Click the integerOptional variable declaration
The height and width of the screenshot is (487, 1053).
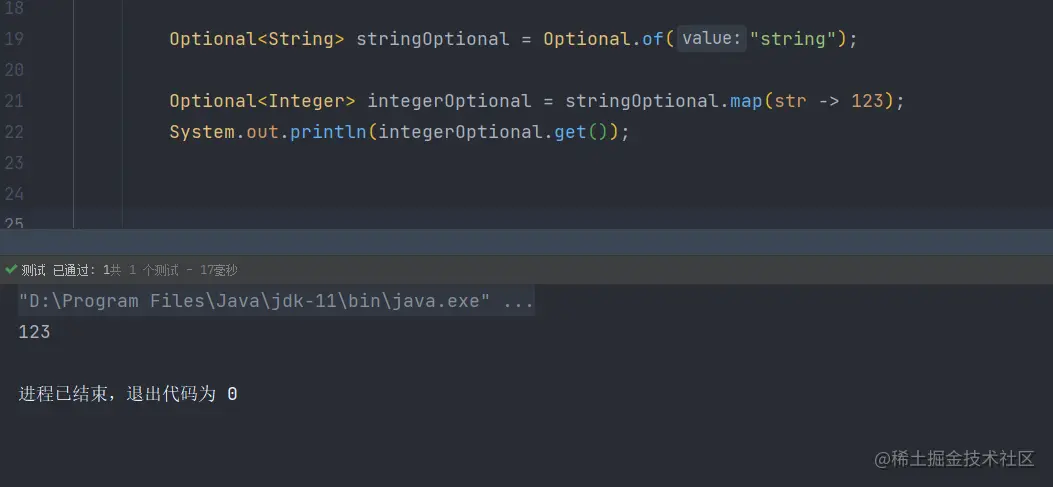pos(449,101)
